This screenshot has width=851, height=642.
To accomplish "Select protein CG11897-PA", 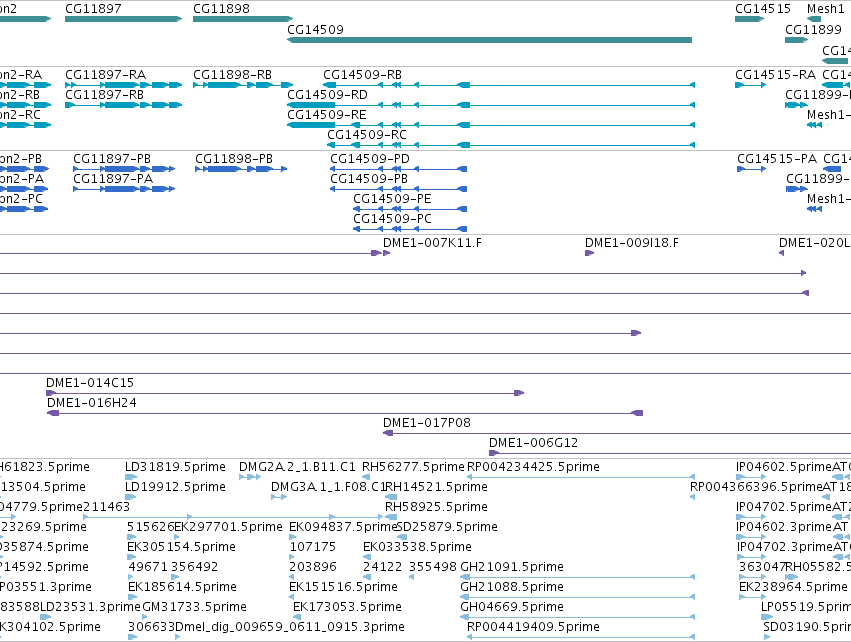I will tap(124, 189).
